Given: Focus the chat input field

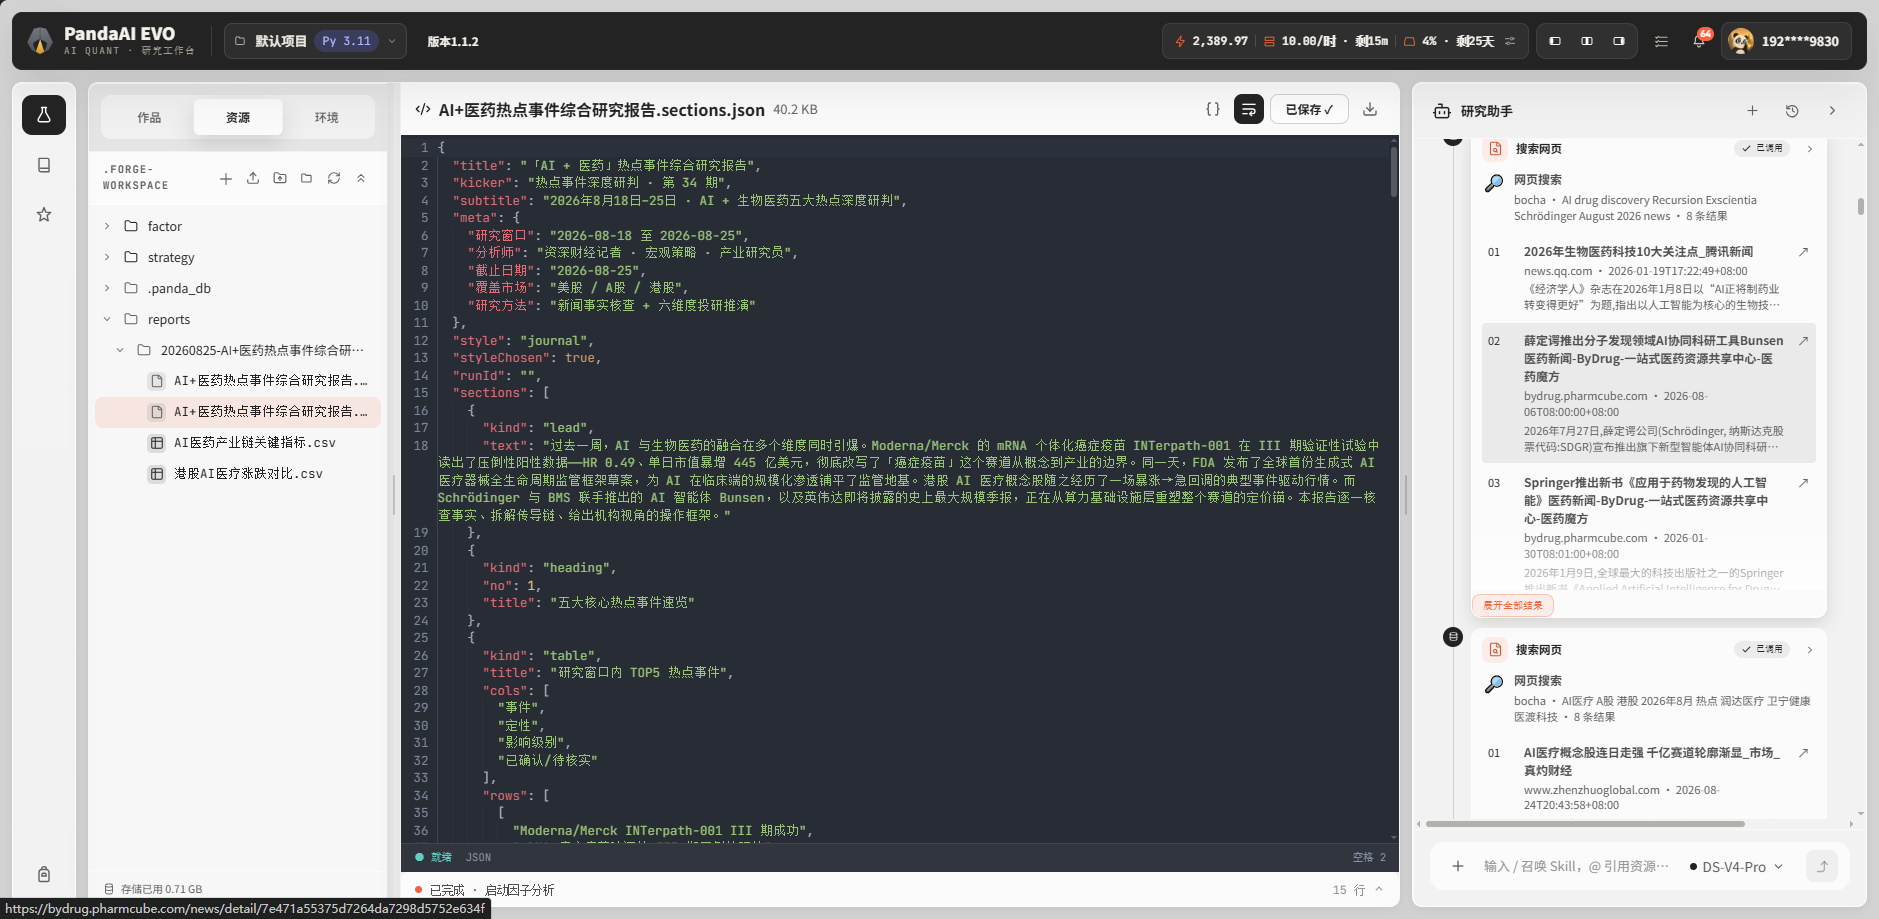Looking at the screenshot, I should (x=1576, y=866).
